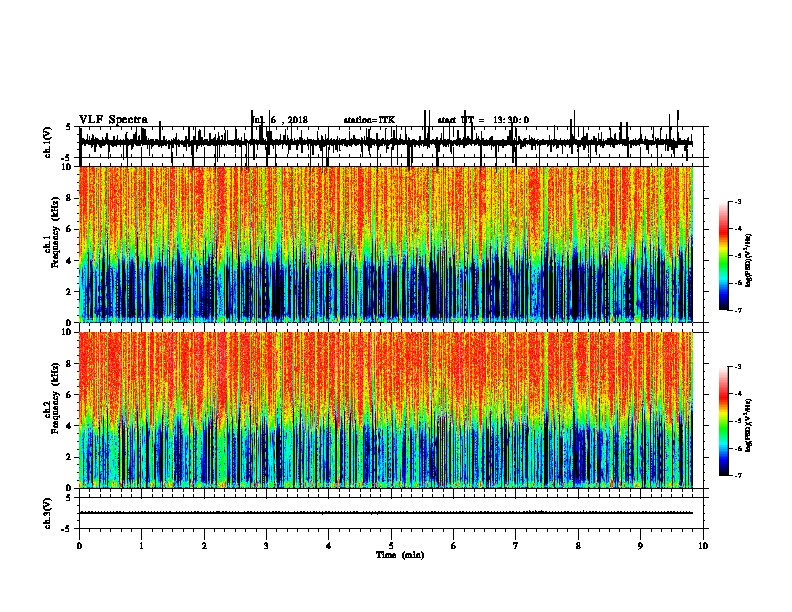Click the "-7" tick on ch.1 colorbar
792x612 pixels.
coord(738,310)
